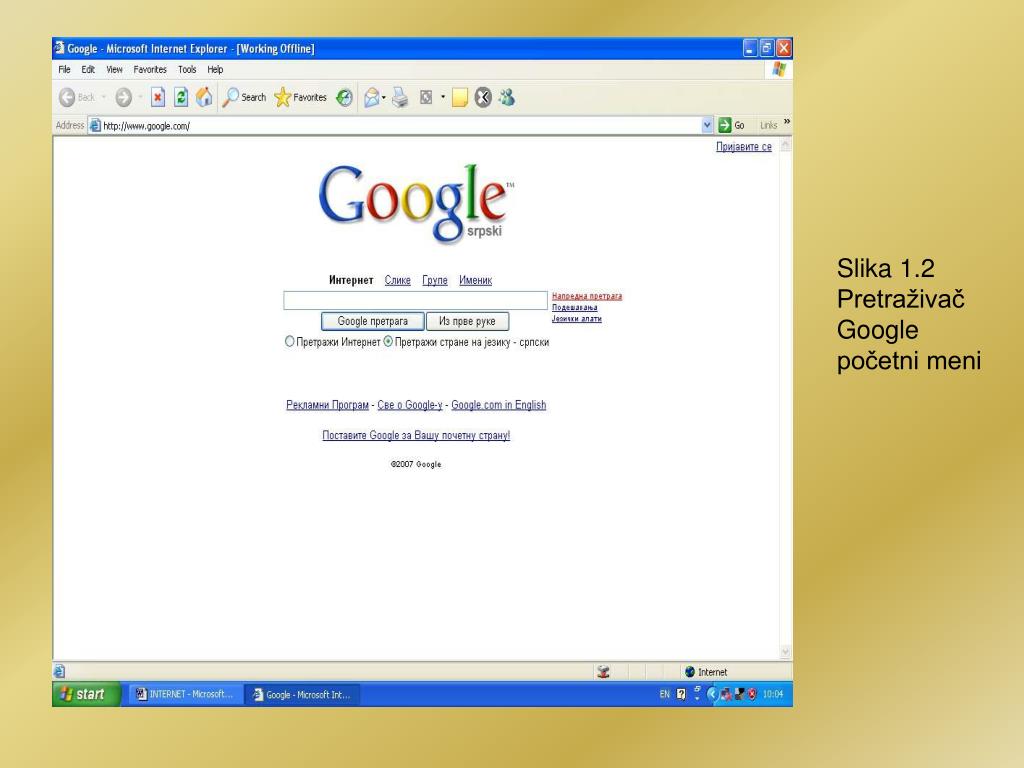Click the language bar help question icon
The height and width of the screenshot is (768, 1024).
(x=681, y=694)
